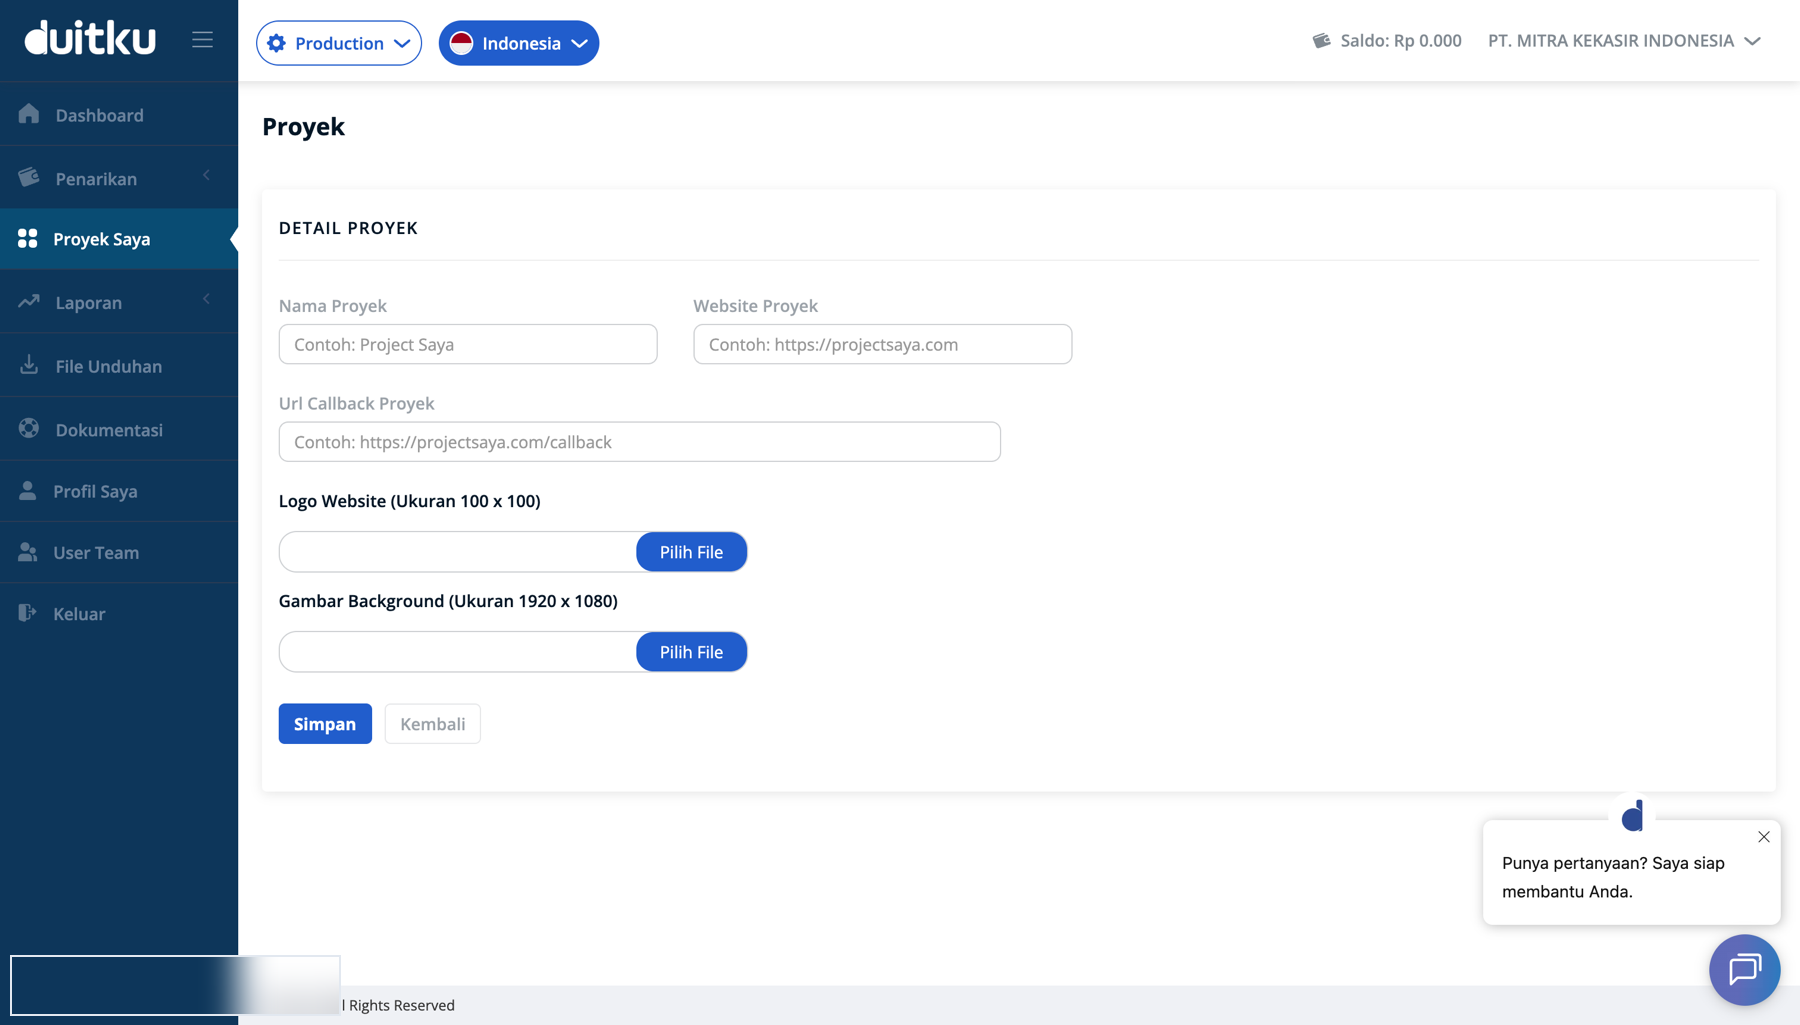This screenshot has width=1800, height=1025.
Task: Click the Logo Website file name box
Action: (458, 552)
